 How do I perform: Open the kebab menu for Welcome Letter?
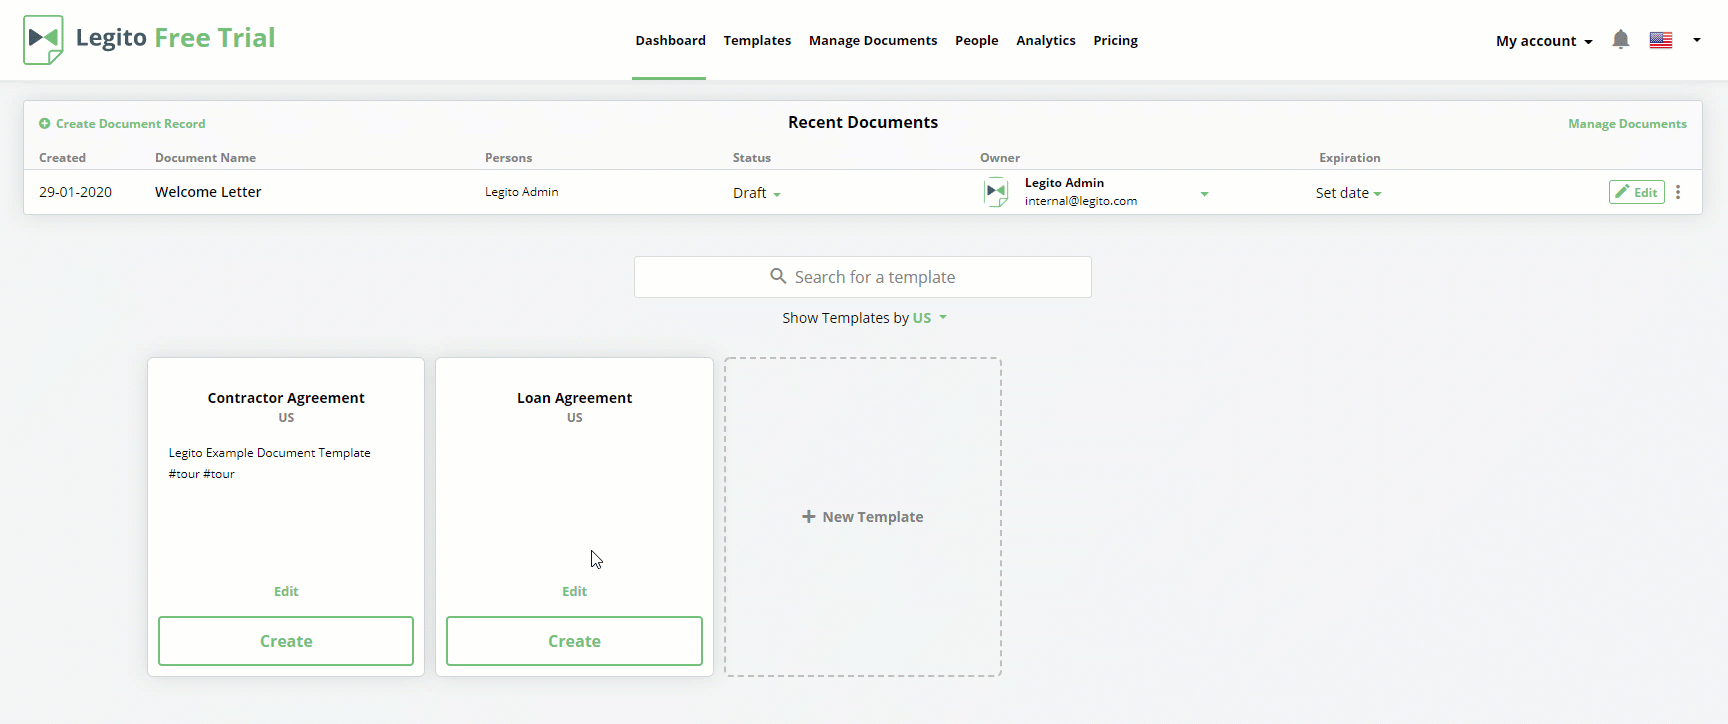click(x=1678, y=192)
